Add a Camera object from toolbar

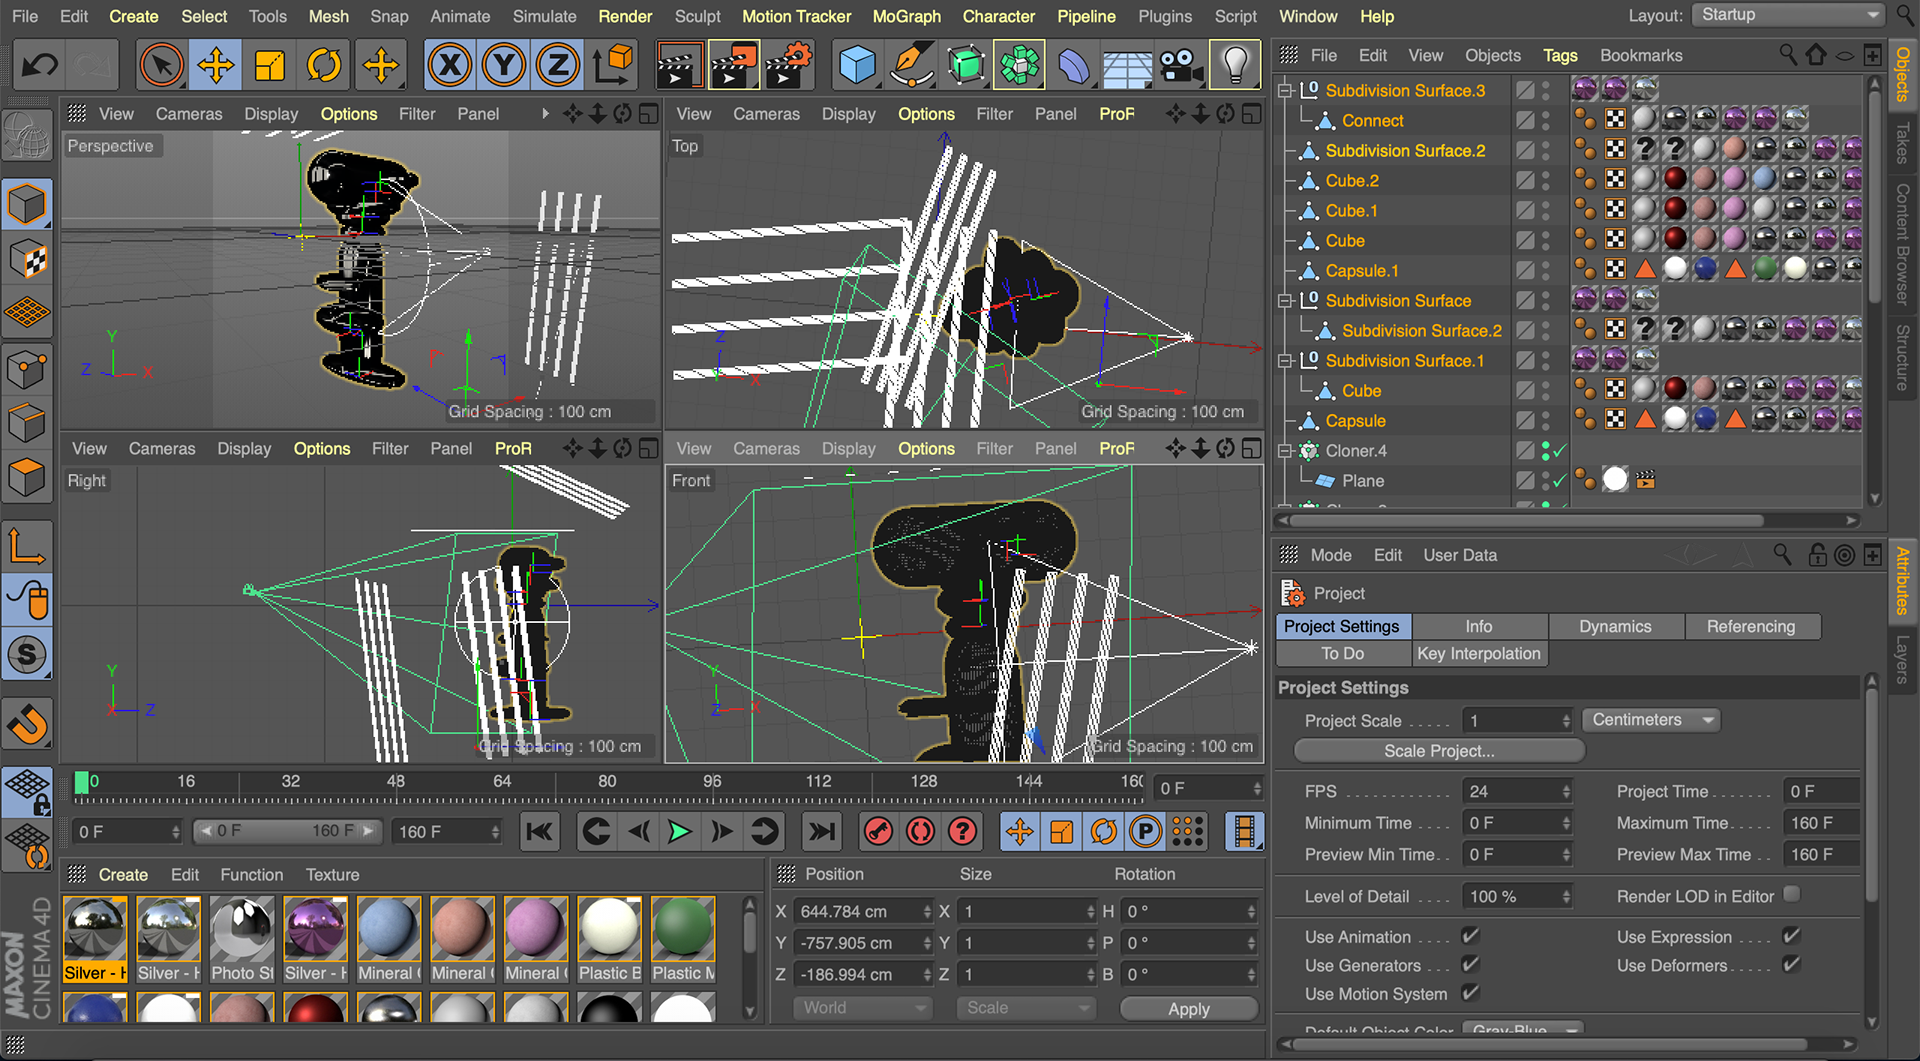1181,66
